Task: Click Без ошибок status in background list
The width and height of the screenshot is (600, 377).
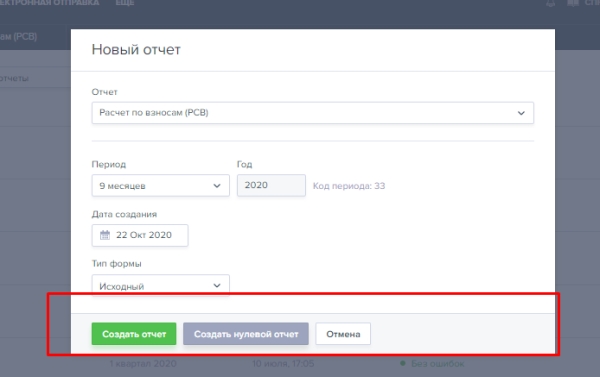Action: pos(437,364)
